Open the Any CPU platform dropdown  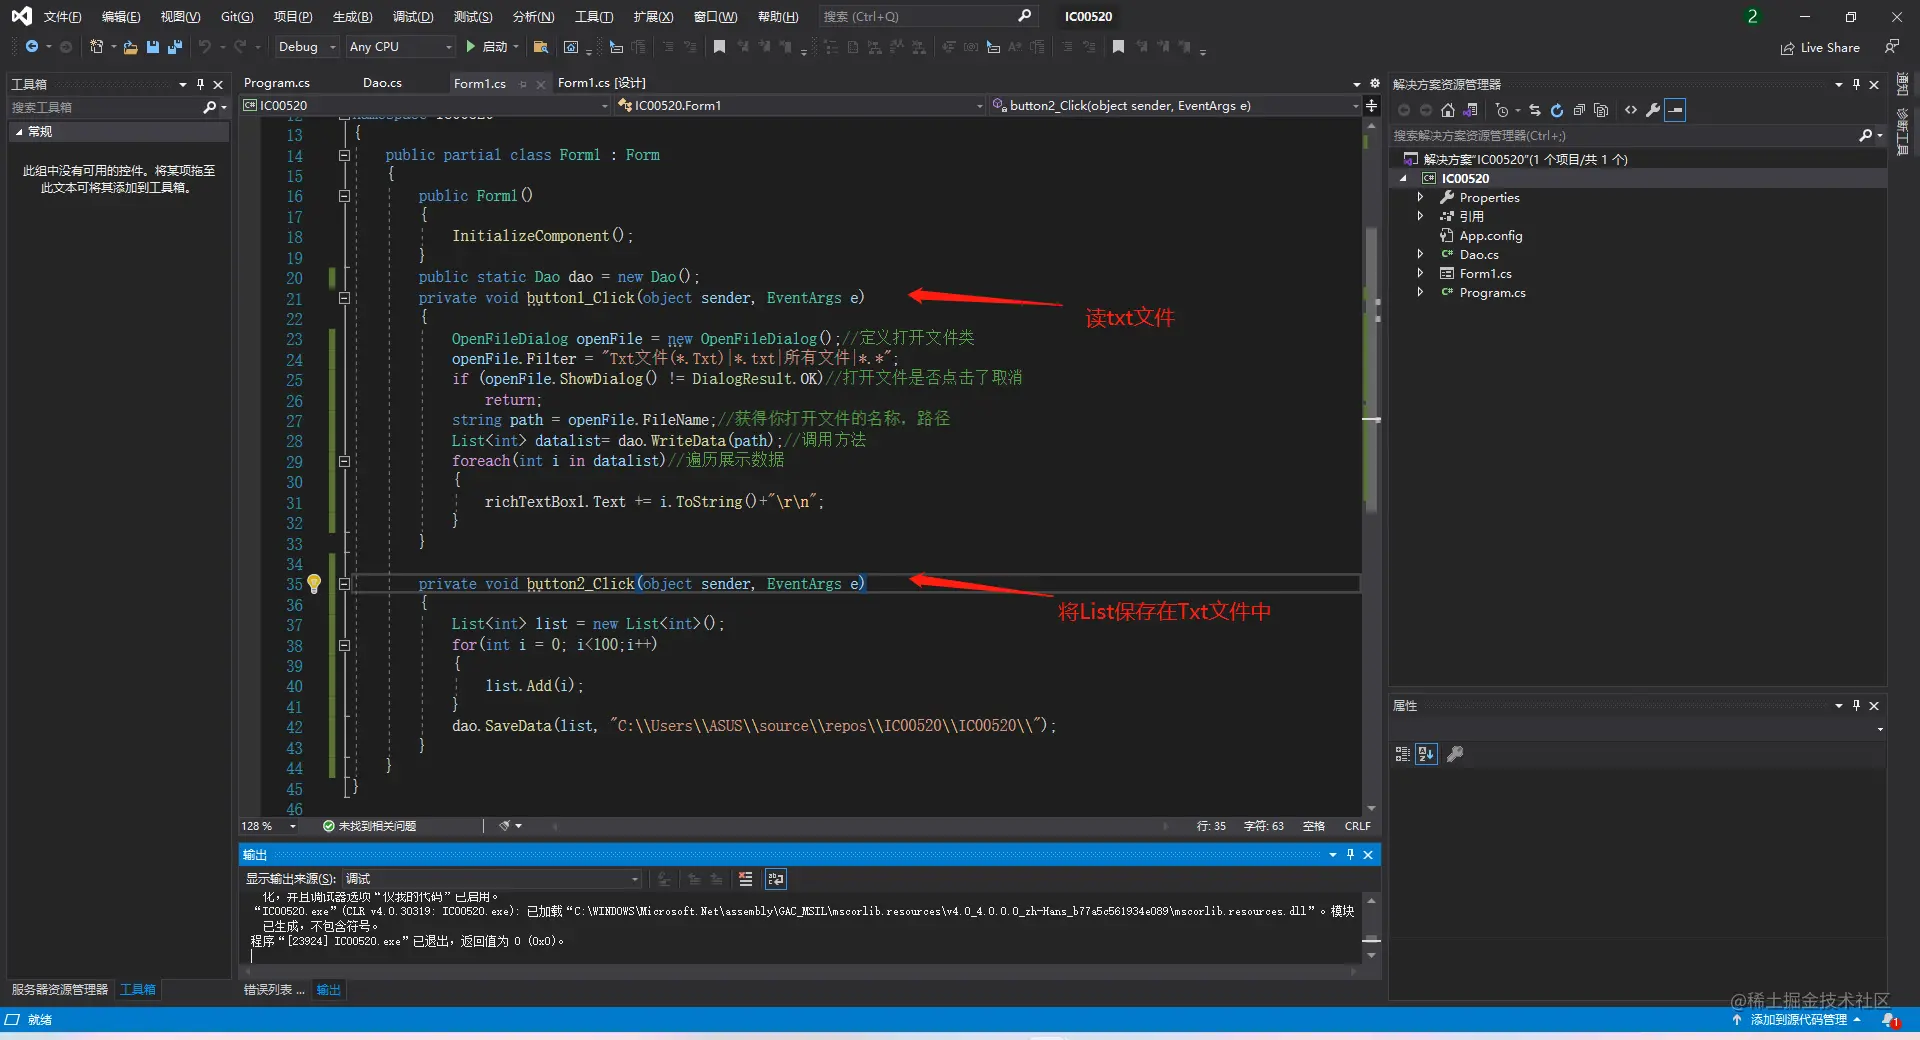(x=400, y=47)
